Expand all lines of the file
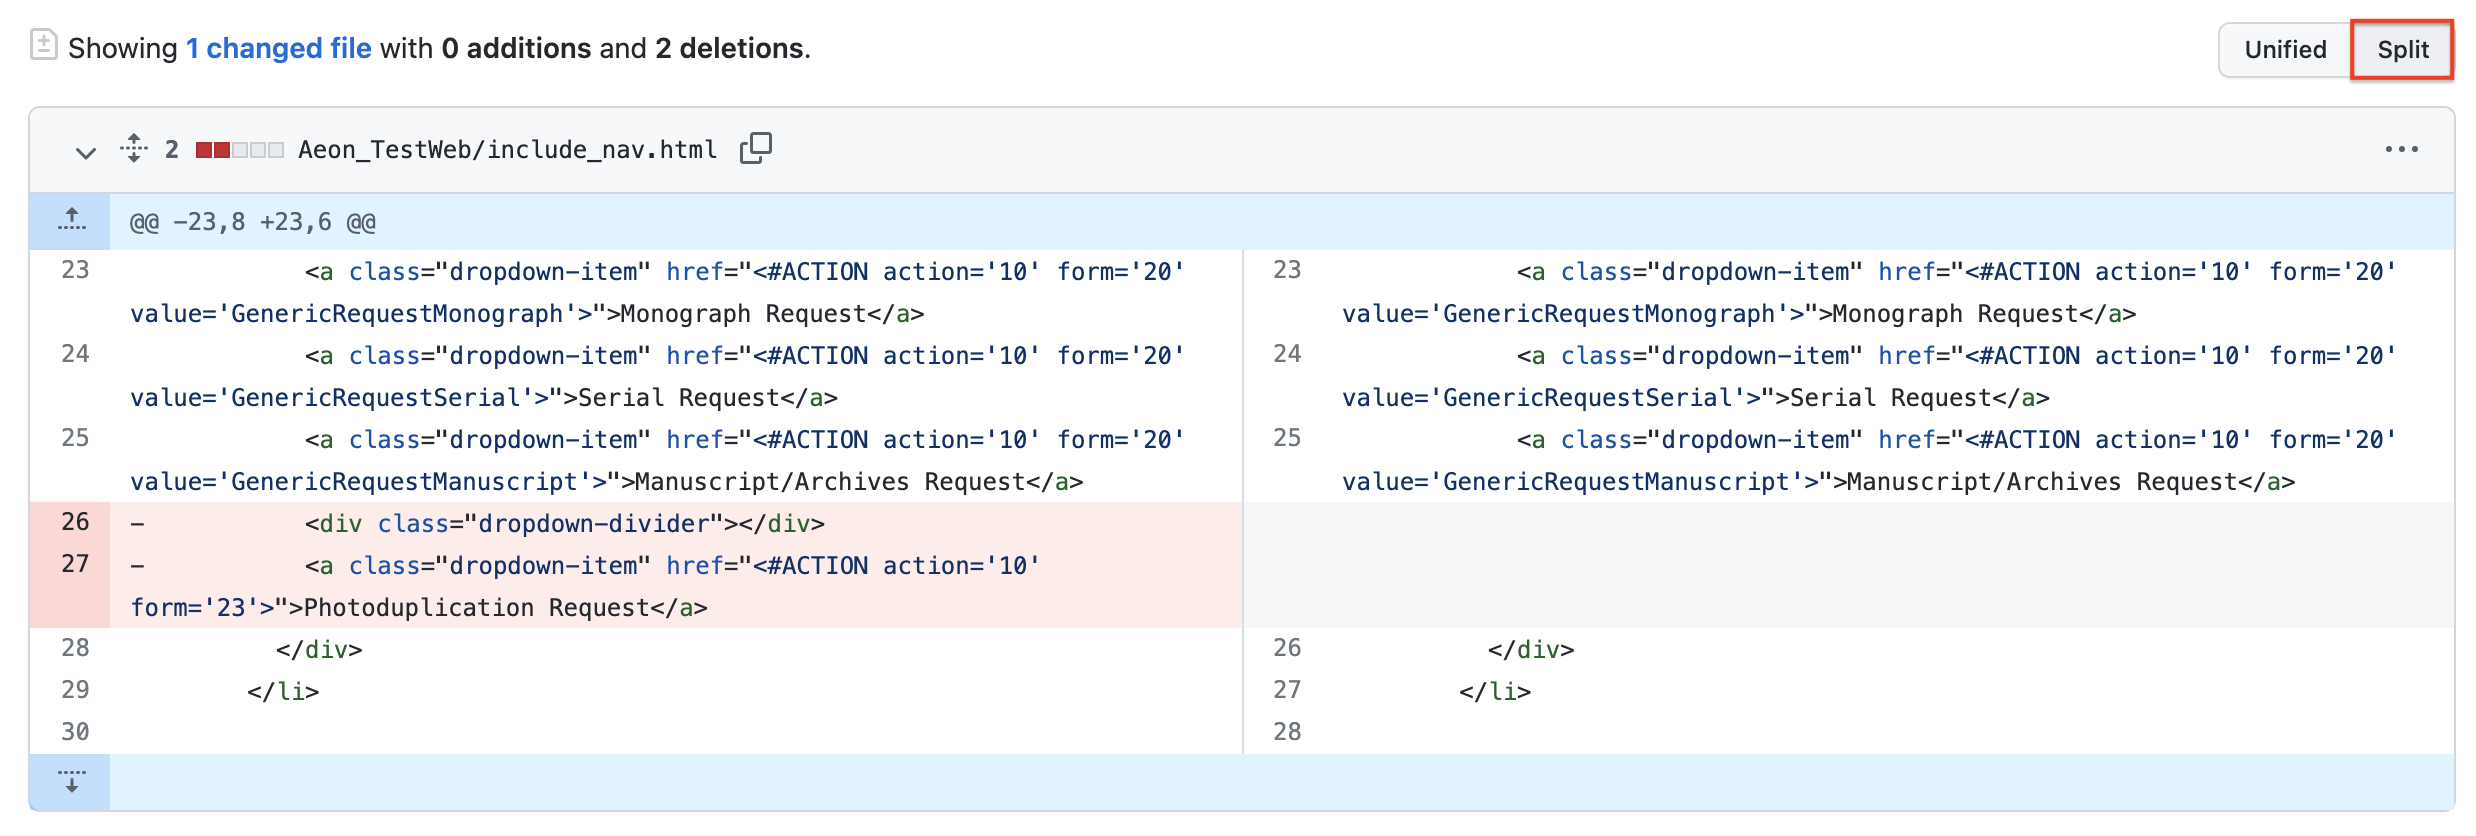Viewport: 2476px width, 836px height. pyautogui.click(x=134, y=149)
